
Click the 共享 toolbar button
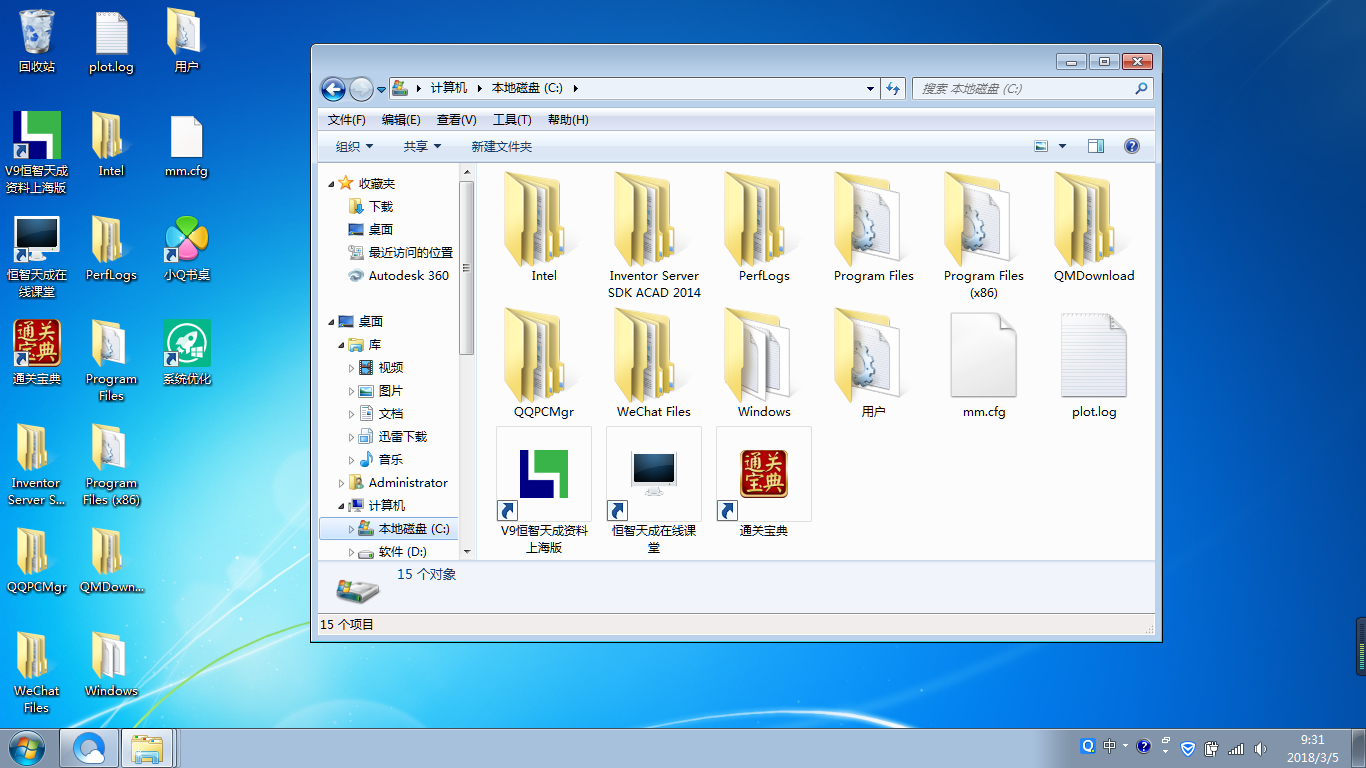pos(422,146)
